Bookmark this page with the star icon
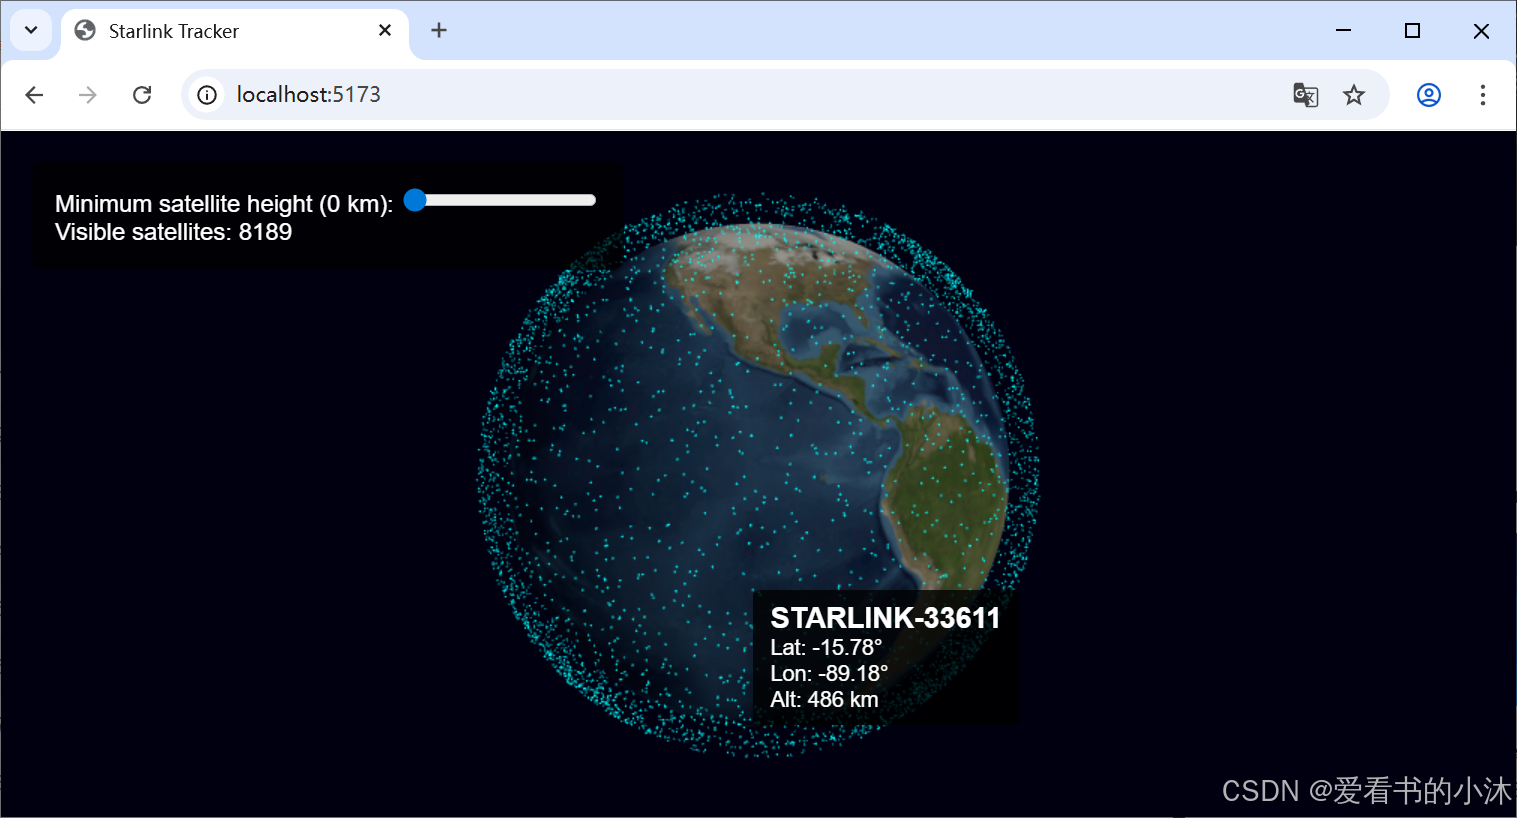 pos(1354,95)
